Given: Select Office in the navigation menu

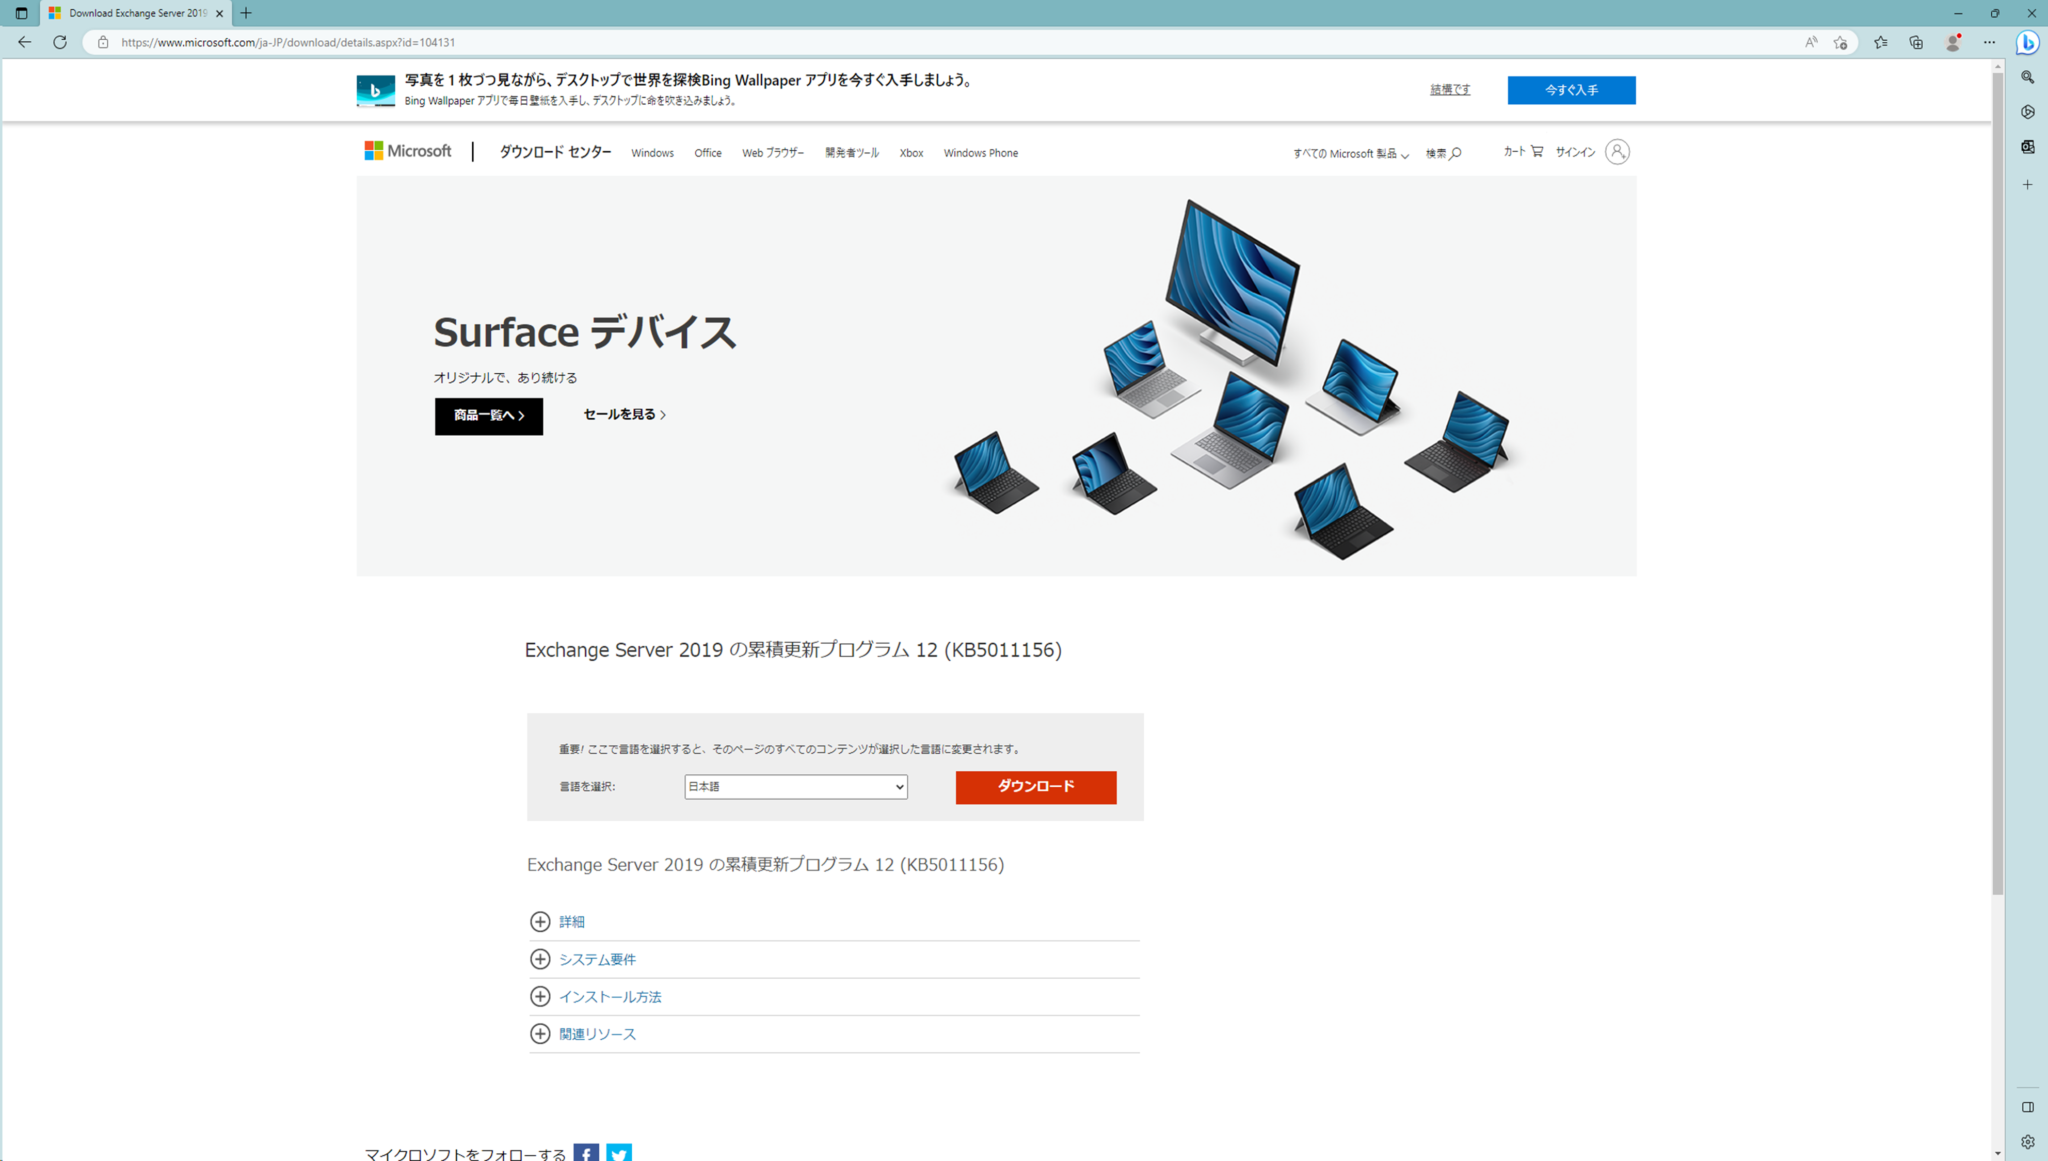Looking at the screenshot, I should (x=707, y=152).
